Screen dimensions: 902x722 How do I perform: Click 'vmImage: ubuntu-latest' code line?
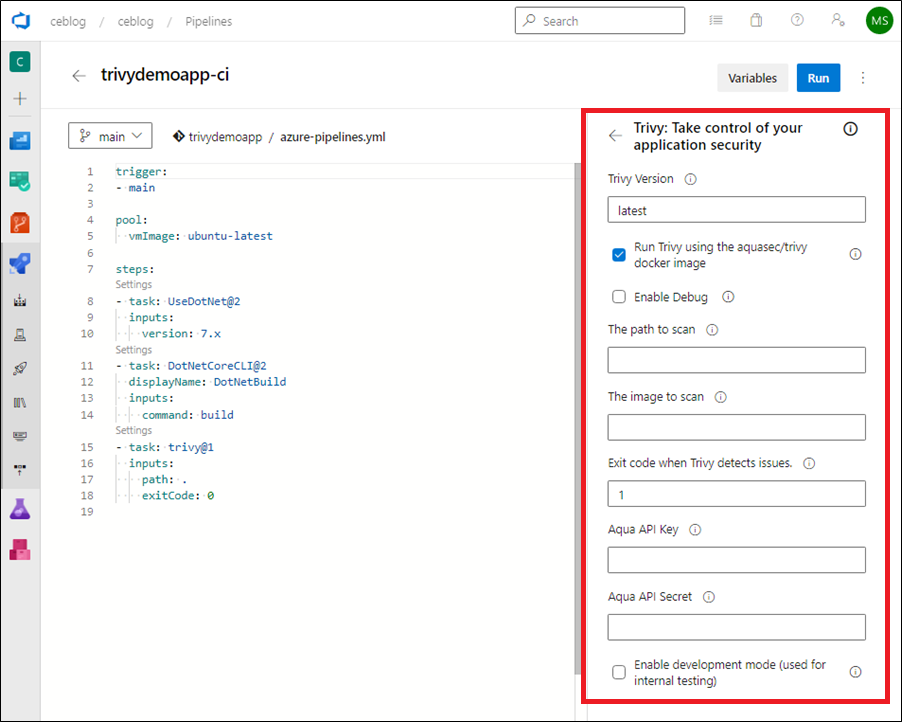(200, 236)
